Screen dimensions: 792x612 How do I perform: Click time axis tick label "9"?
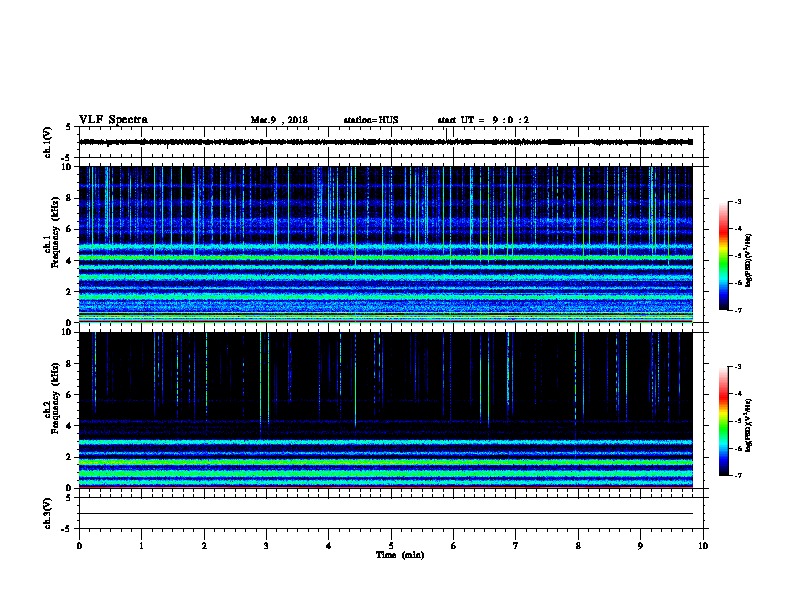(x=640, y=546)
